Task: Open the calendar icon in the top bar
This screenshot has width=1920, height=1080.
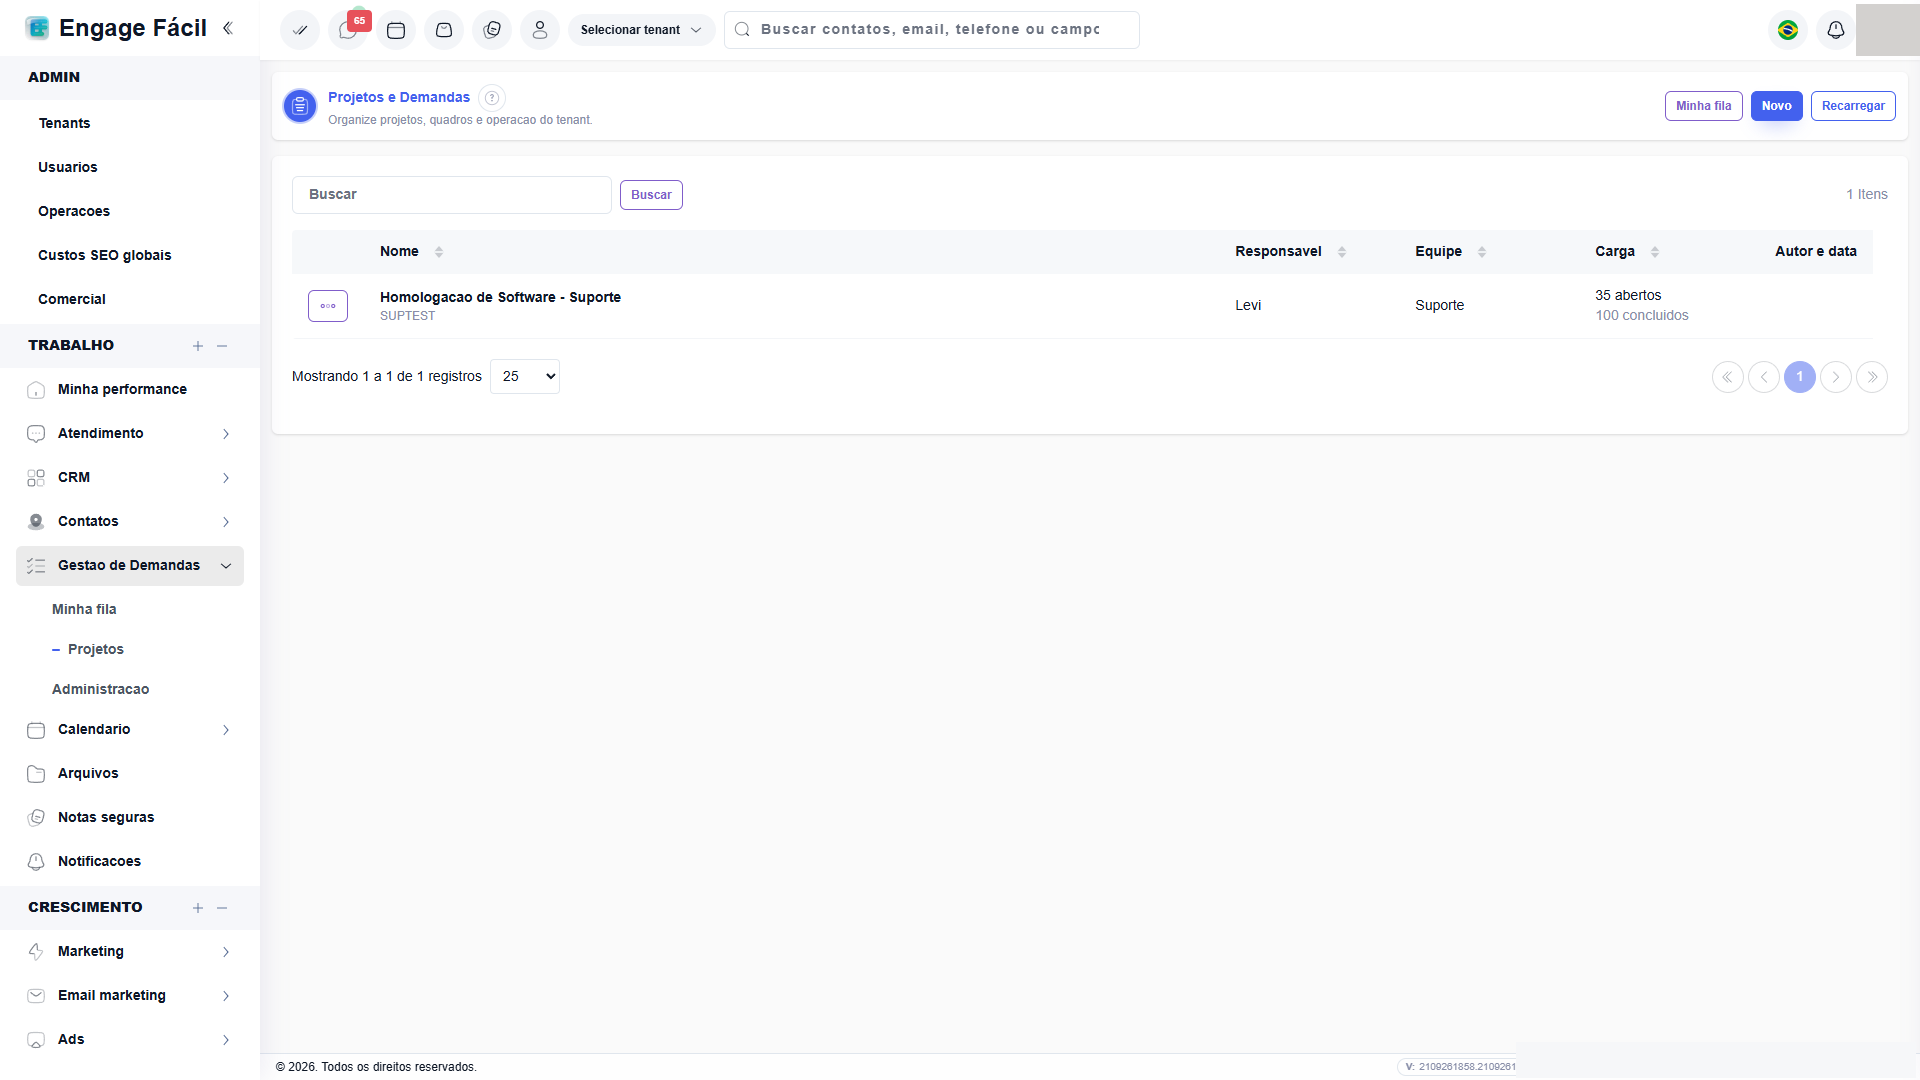Action: pos(396,30)
